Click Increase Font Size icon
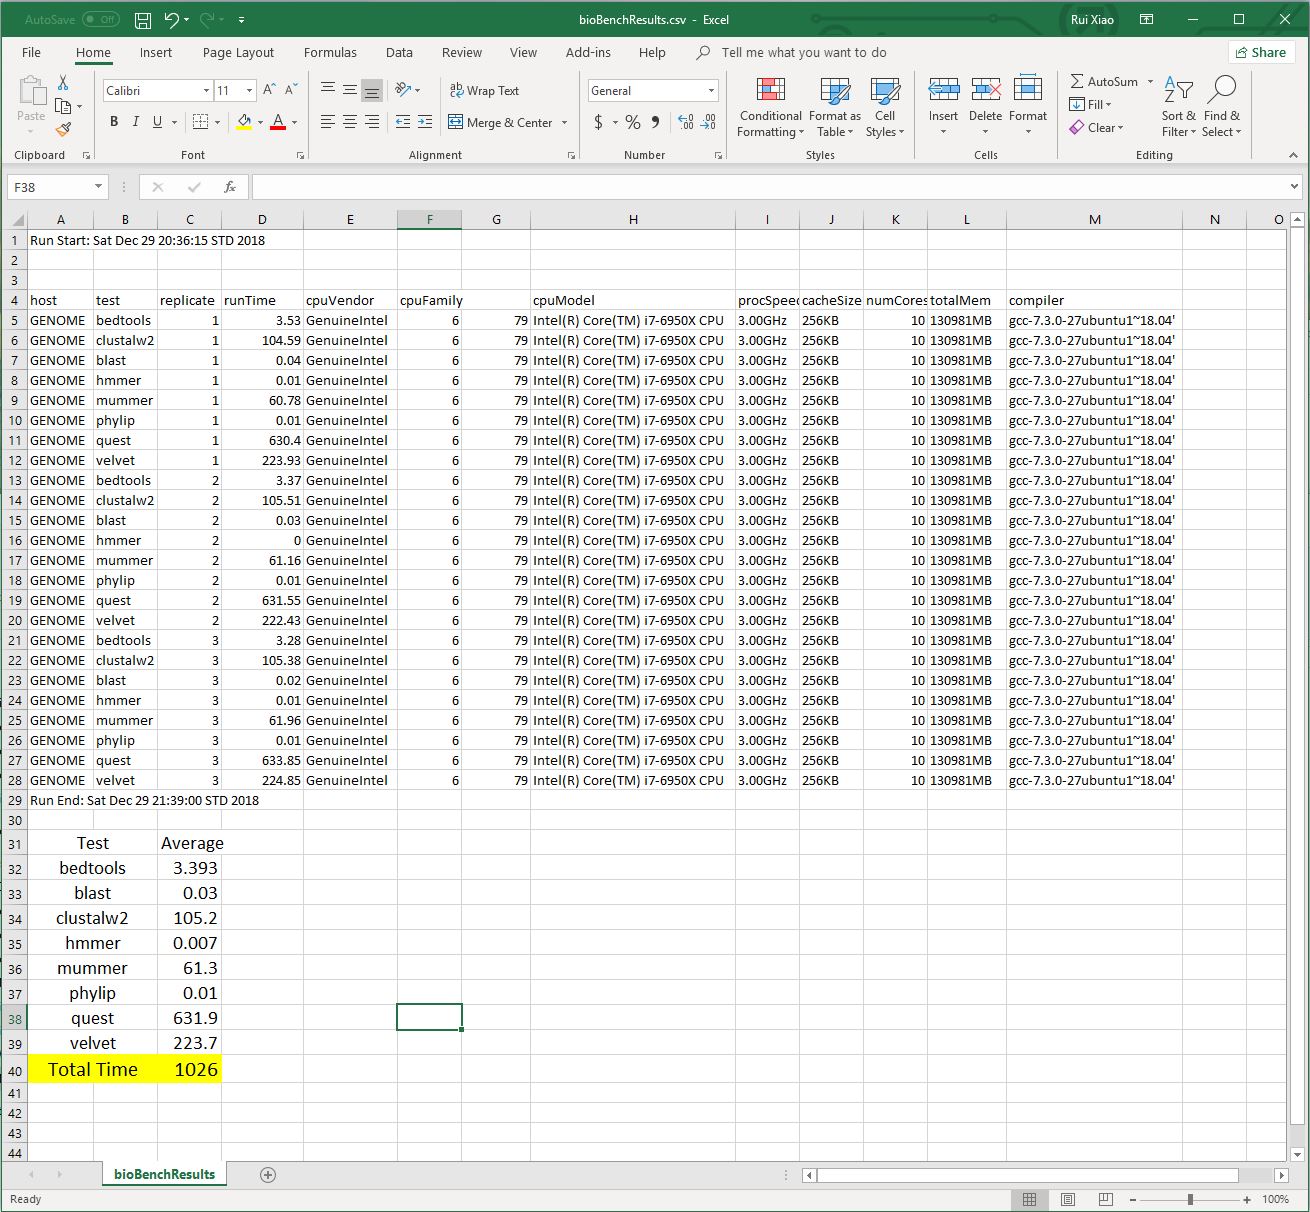 point(269,90)
